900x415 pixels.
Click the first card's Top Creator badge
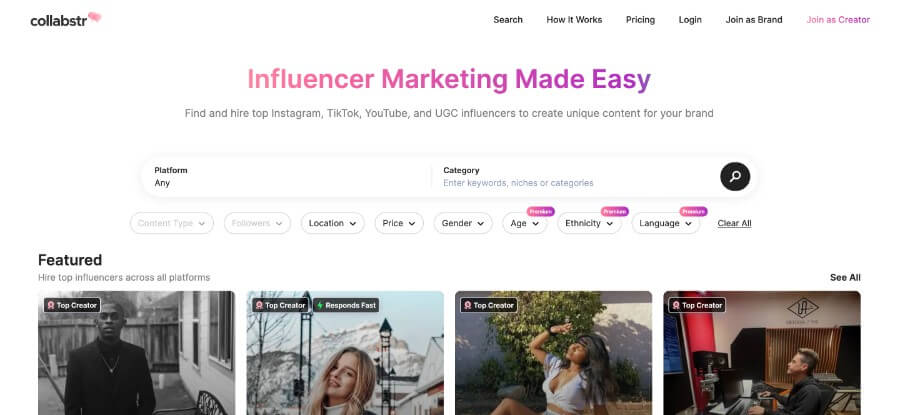click(72, 305)
